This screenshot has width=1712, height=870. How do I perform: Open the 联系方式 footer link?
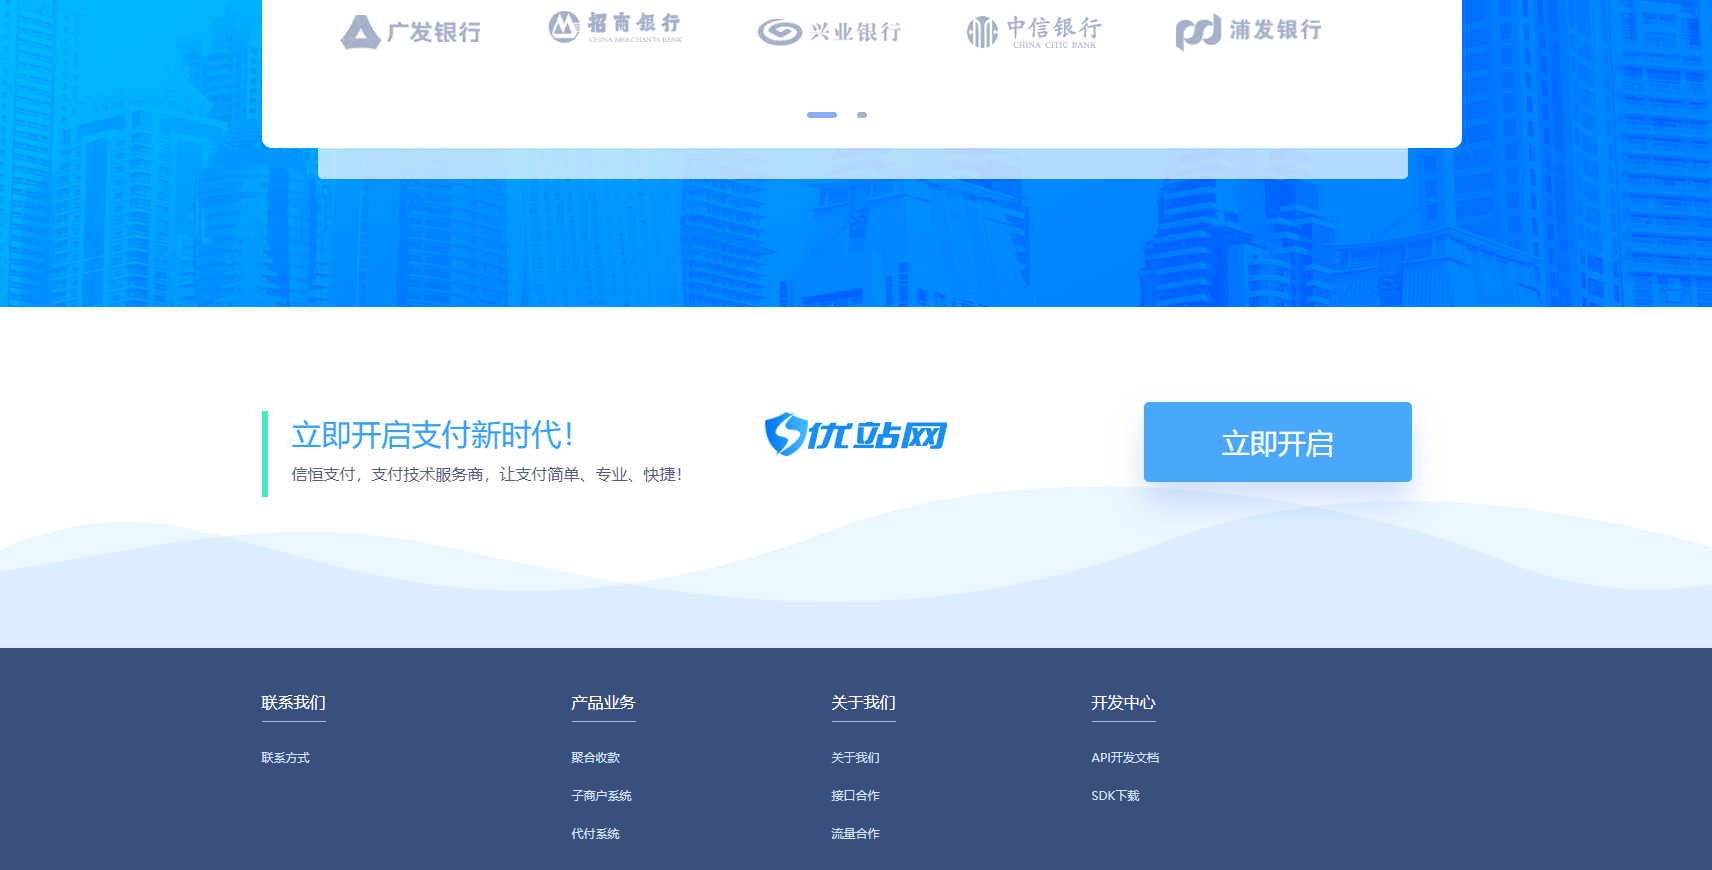click(x=285, y=758)
